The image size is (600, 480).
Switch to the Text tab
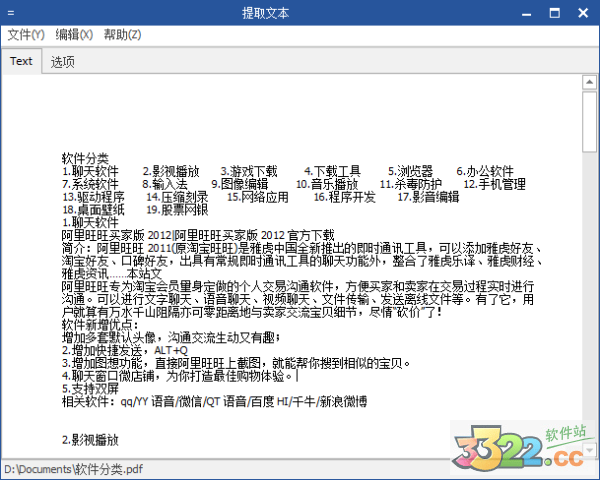point(21,61)
